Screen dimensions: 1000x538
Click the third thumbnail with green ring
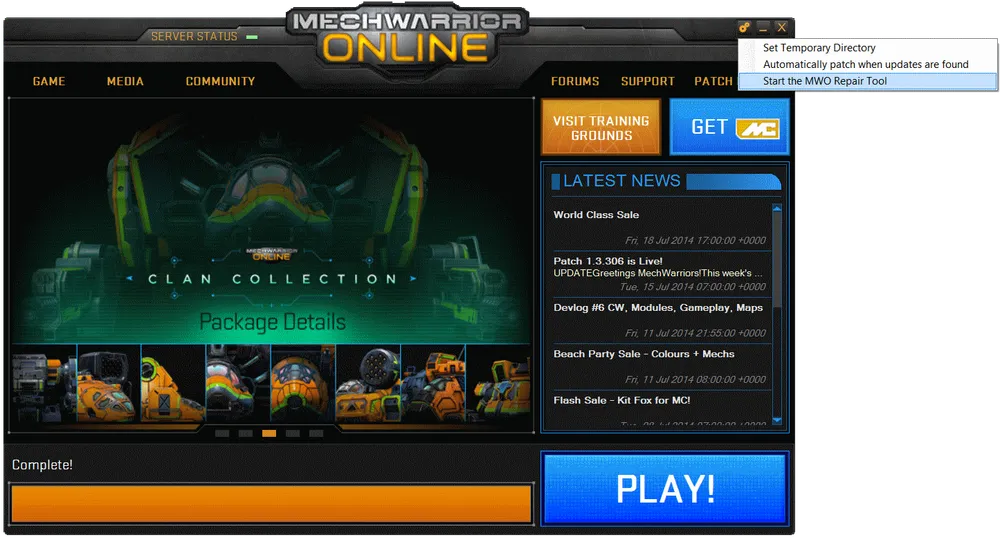173,383
